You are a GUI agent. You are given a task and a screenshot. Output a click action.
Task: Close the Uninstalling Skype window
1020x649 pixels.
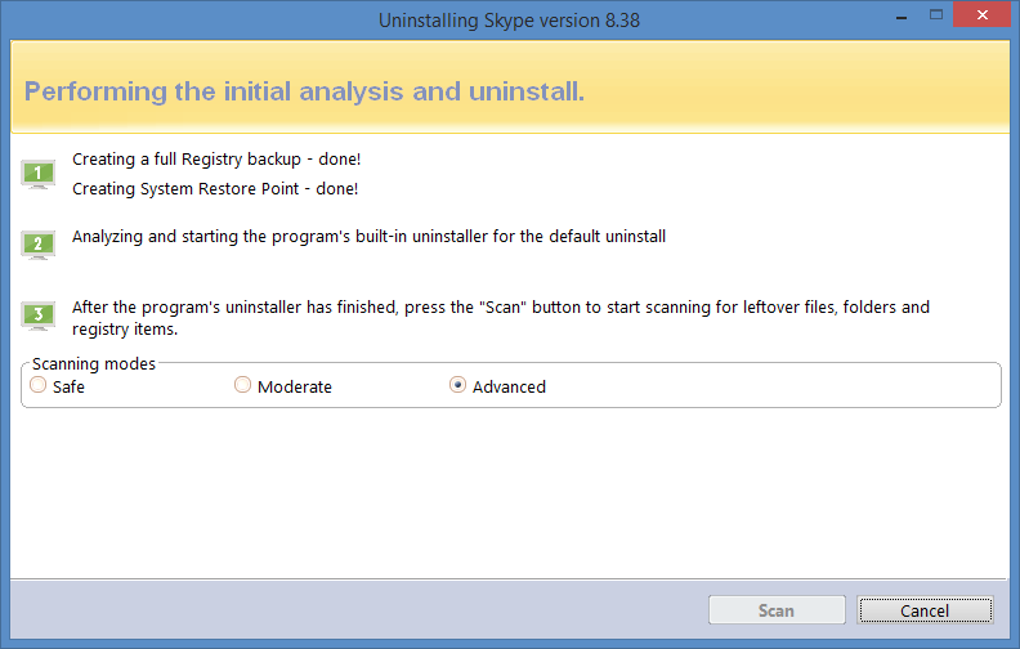(982, 14)
